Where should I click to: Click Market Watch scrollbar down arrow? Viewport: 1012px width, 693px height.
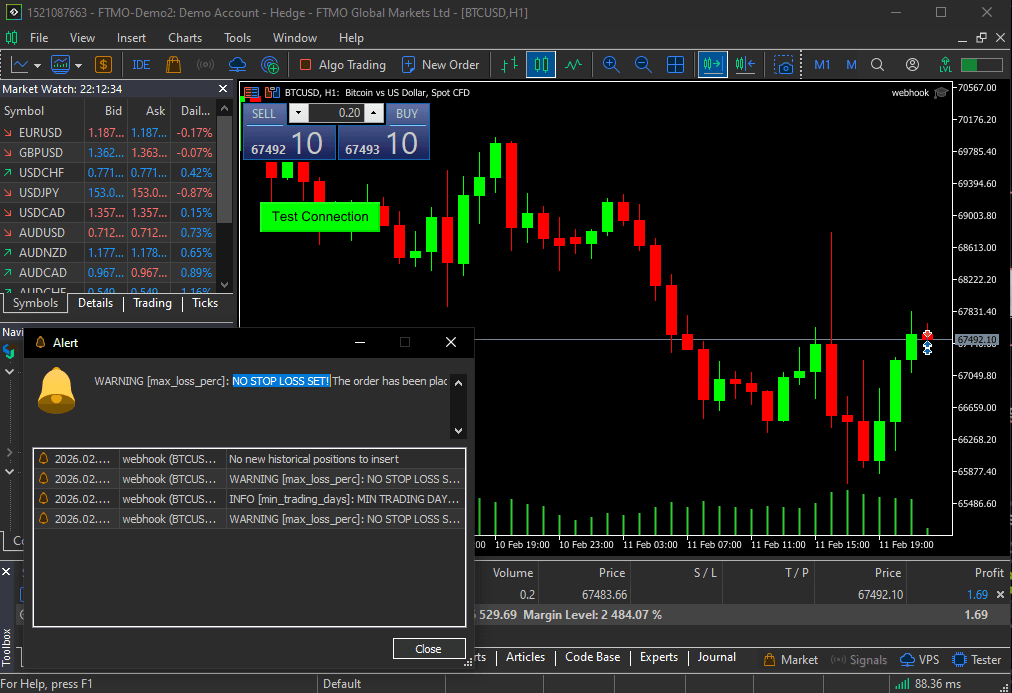coord(225,285)
